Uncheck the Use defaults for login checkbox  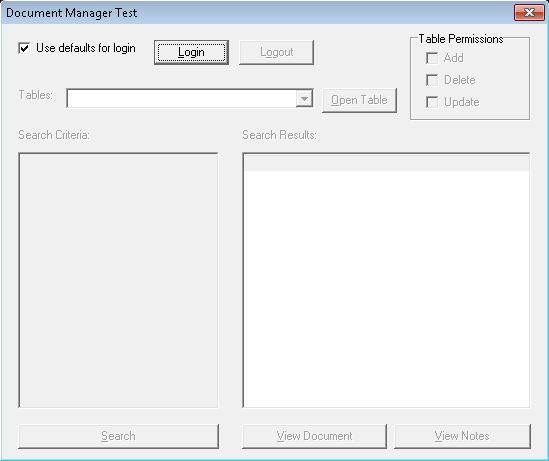(x=24, y=48)
